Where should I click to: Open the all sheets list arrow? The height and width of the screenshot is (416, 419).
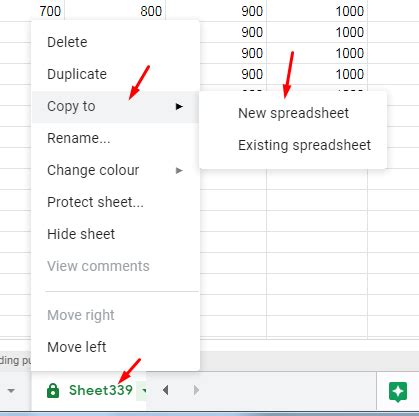(x=11, y=391)
